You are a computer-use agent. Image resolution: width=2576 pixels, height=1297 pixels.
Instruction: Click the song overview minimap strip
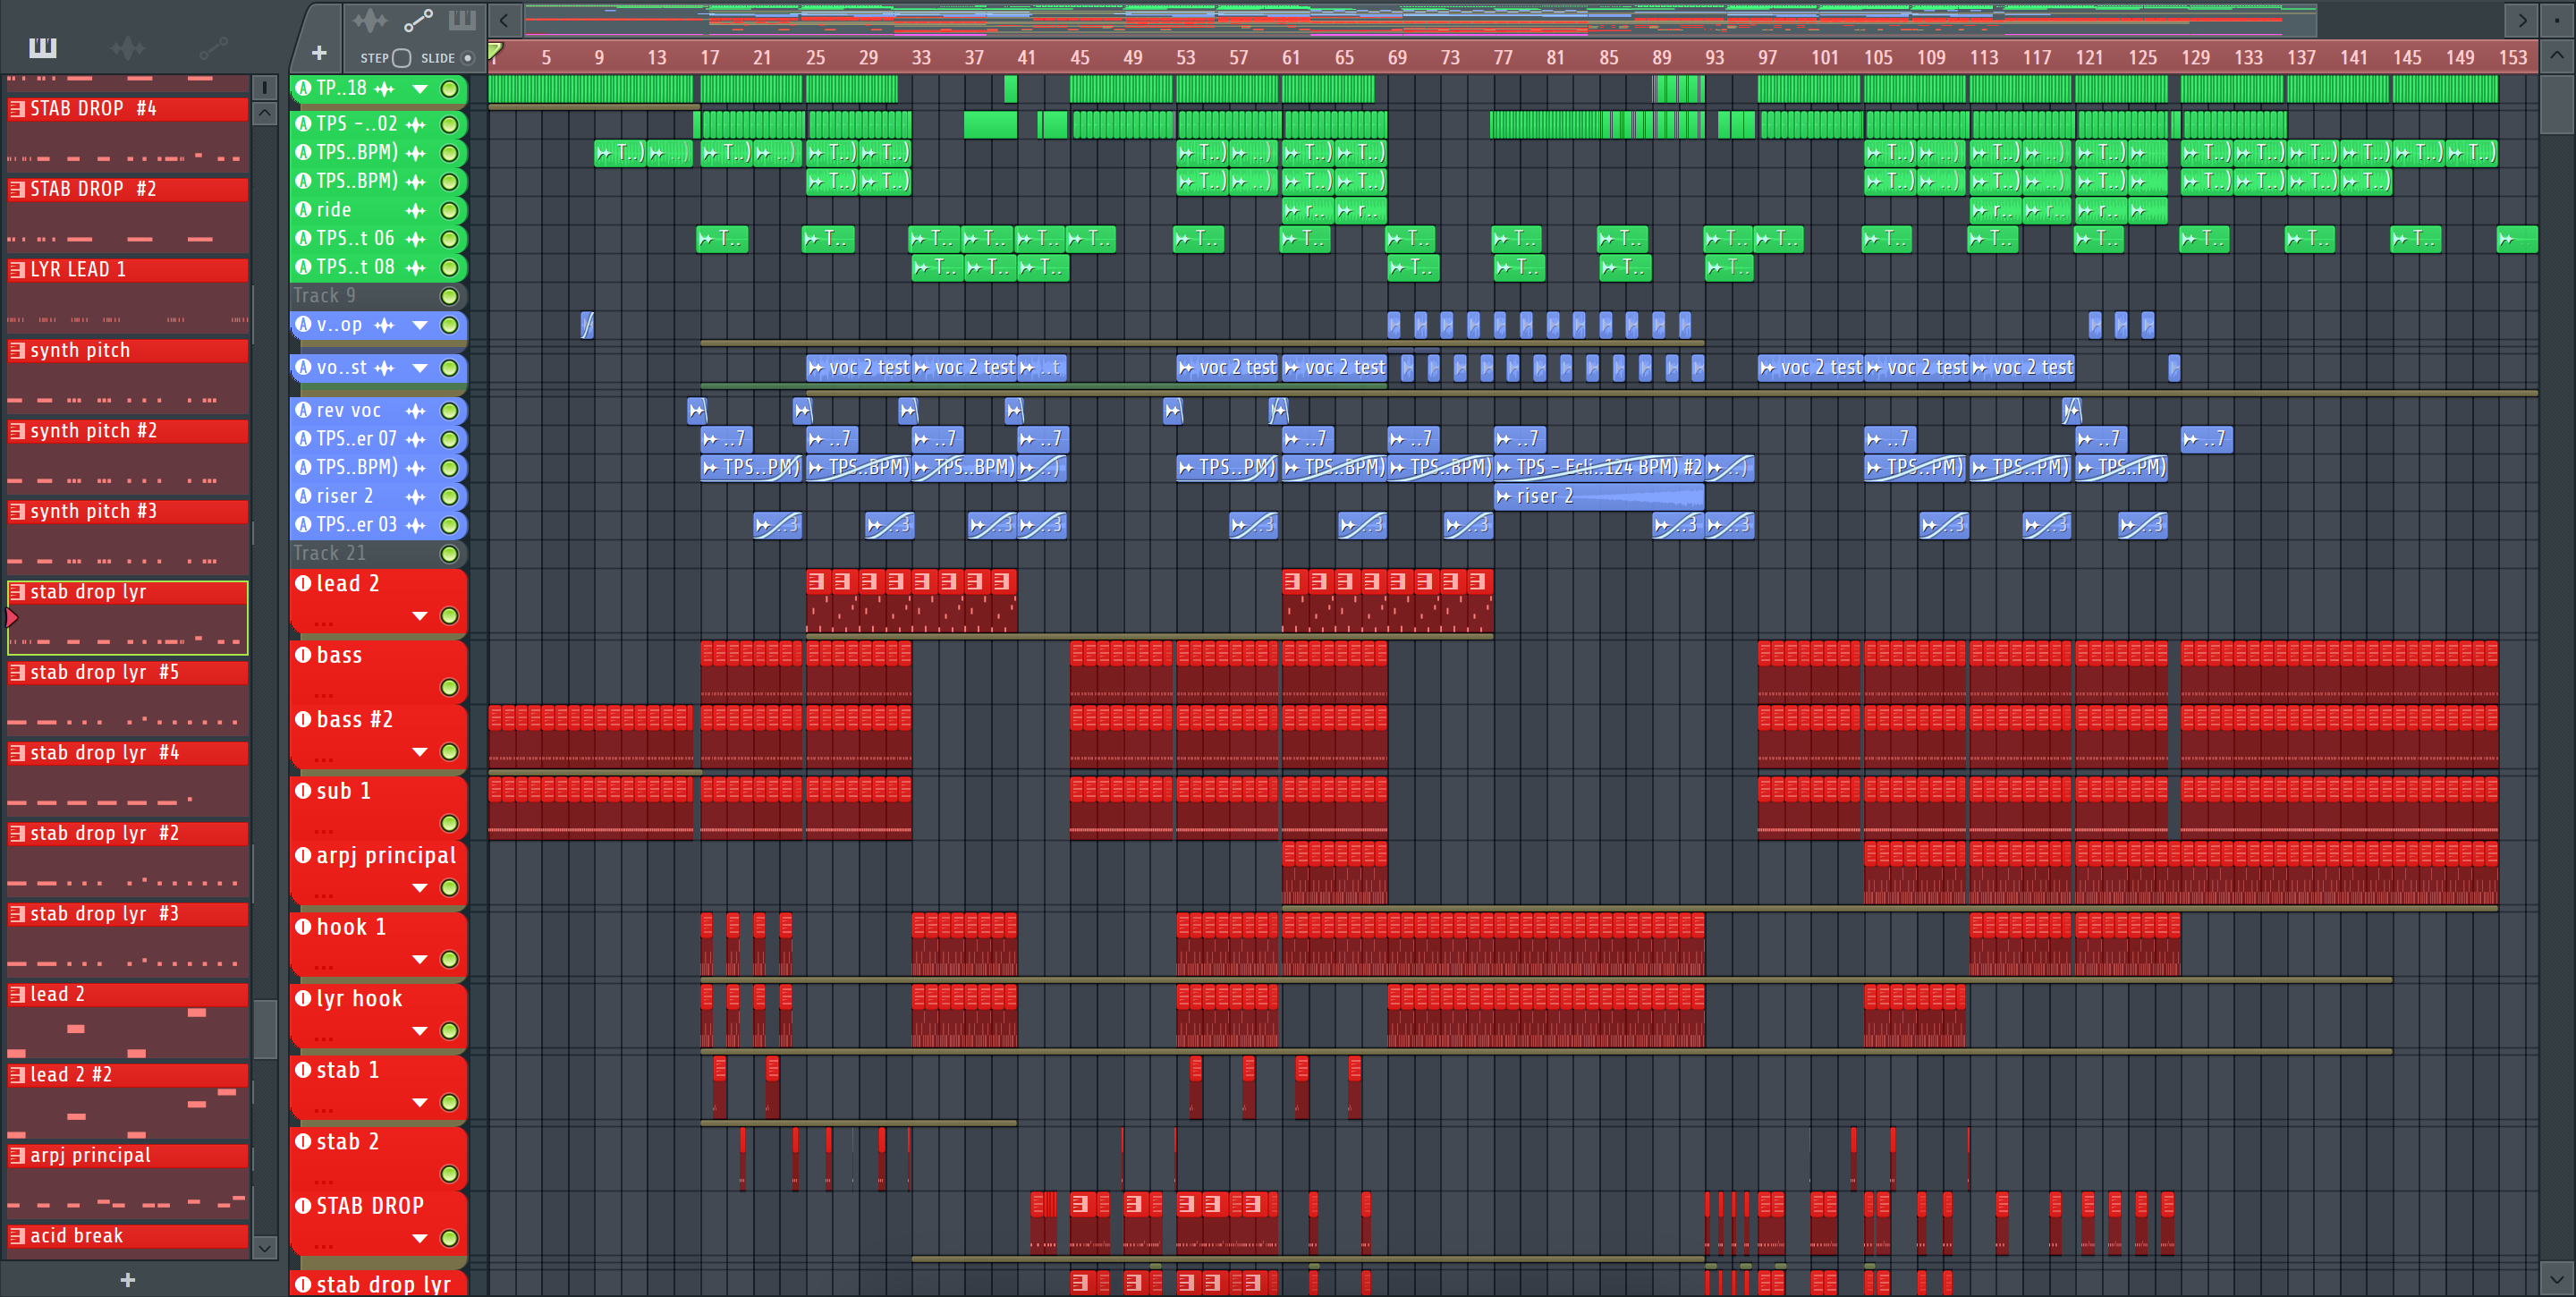tap(1420, 19)
